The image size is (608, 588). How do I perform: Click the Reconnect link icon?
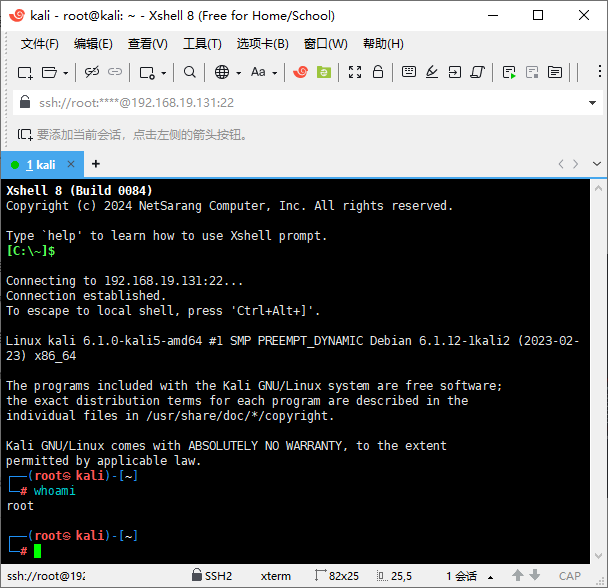(115, 72)
